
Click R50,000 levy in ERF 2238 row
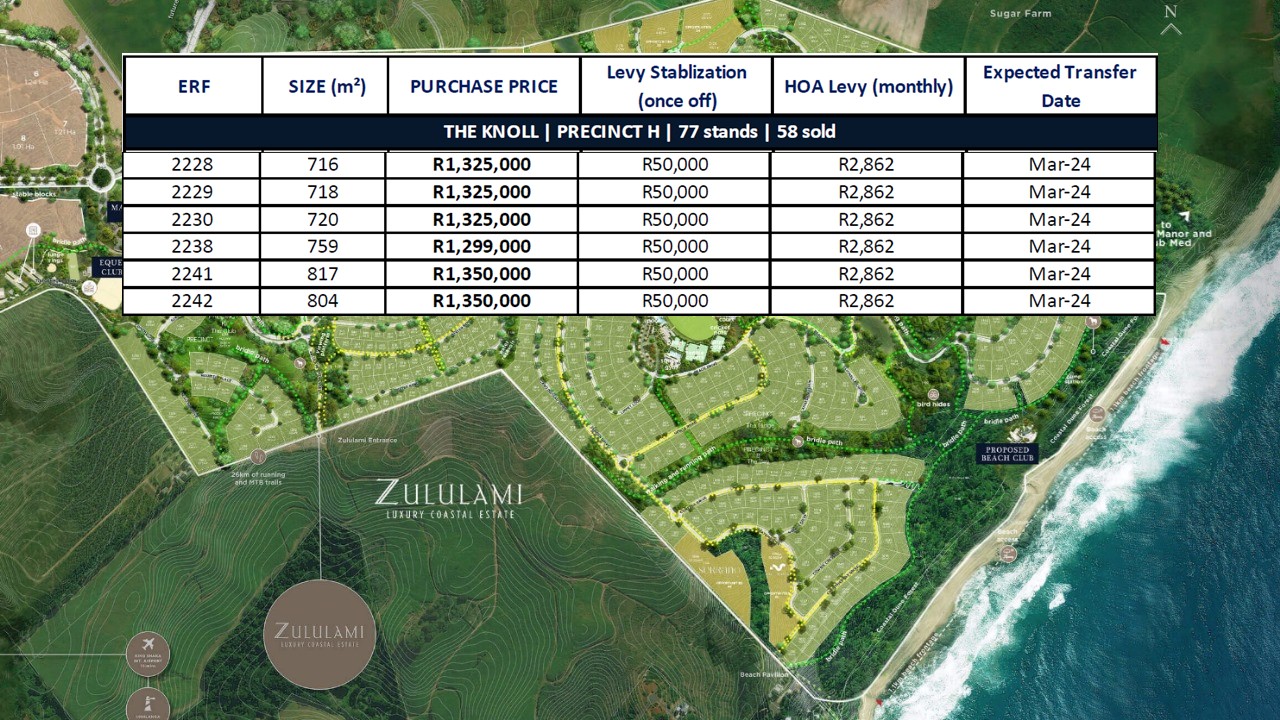[x=675, y=247]
